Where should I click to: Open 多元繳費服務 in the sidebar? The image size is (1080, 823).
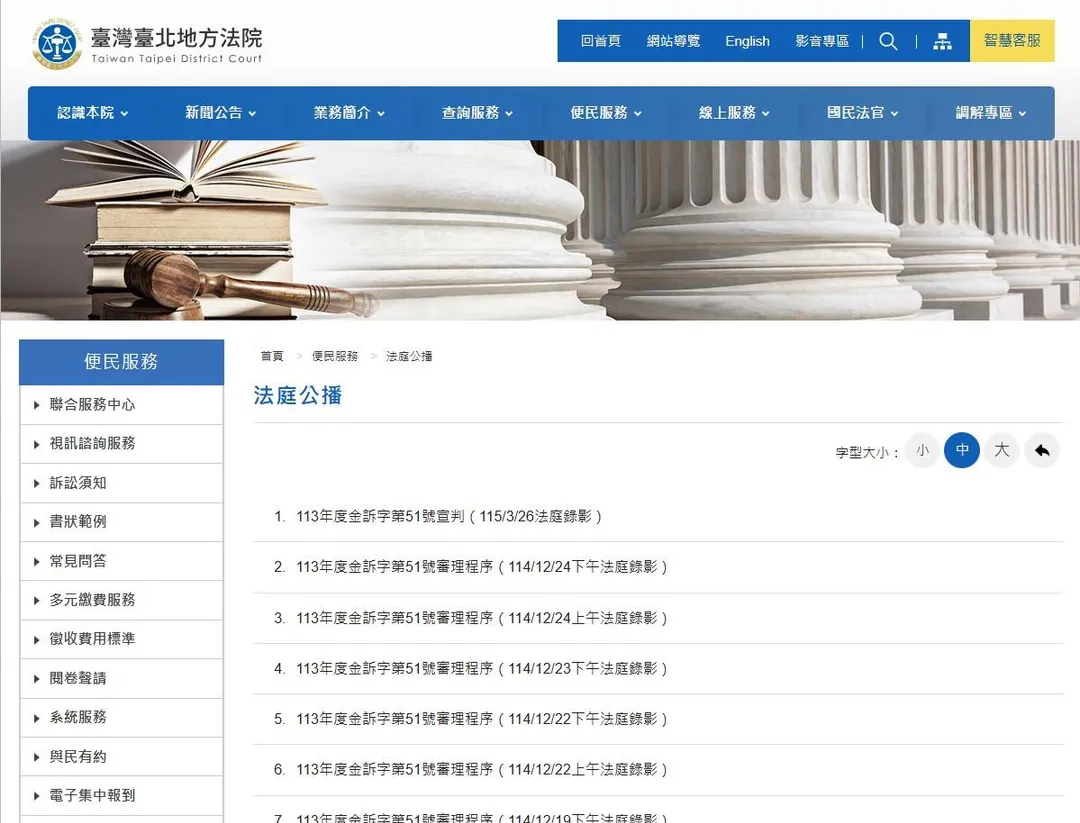point(121,600)
